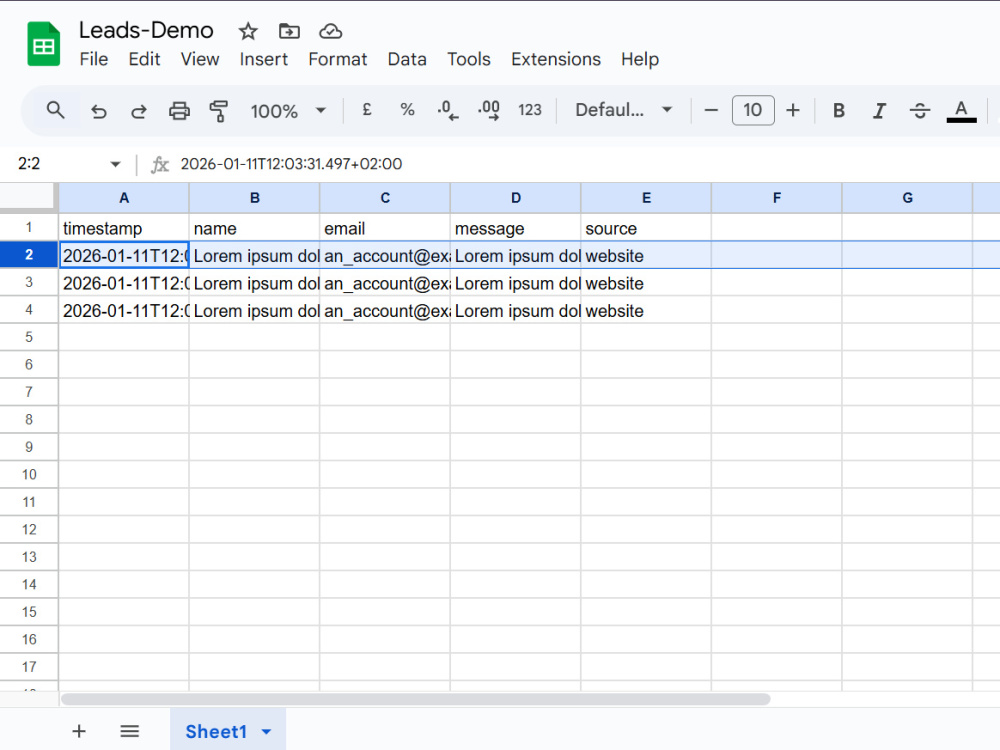Open the text colour picker
The height and width of the screenshot is (750, 1000).
coord(961,111)
